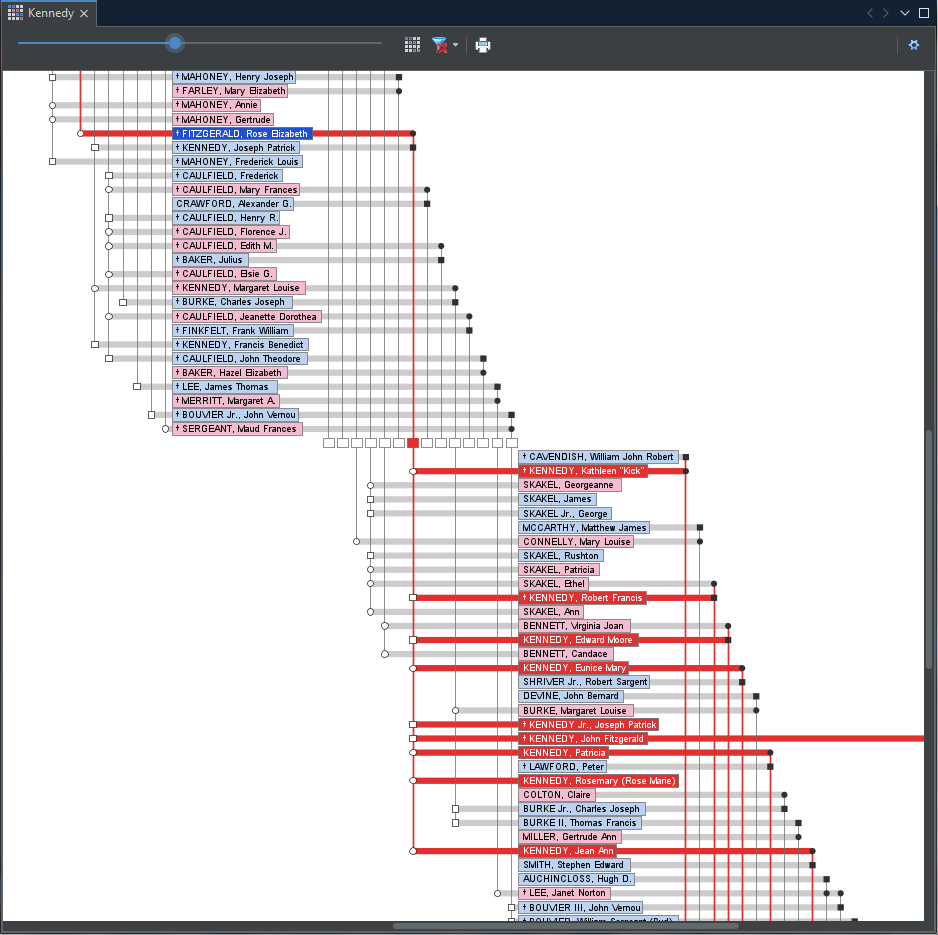
Task: Select BENNETT, Virginia Joan
Action: [573, 626]
